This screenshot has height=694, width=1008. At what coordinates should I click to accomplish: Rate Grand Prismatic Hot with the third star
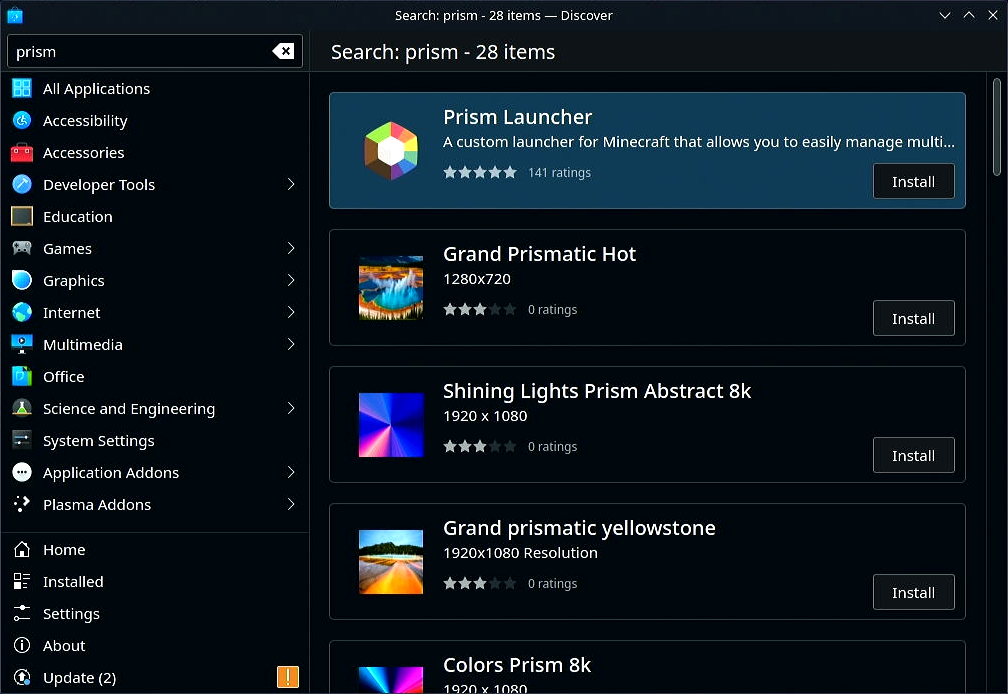[x=480, y=309]
